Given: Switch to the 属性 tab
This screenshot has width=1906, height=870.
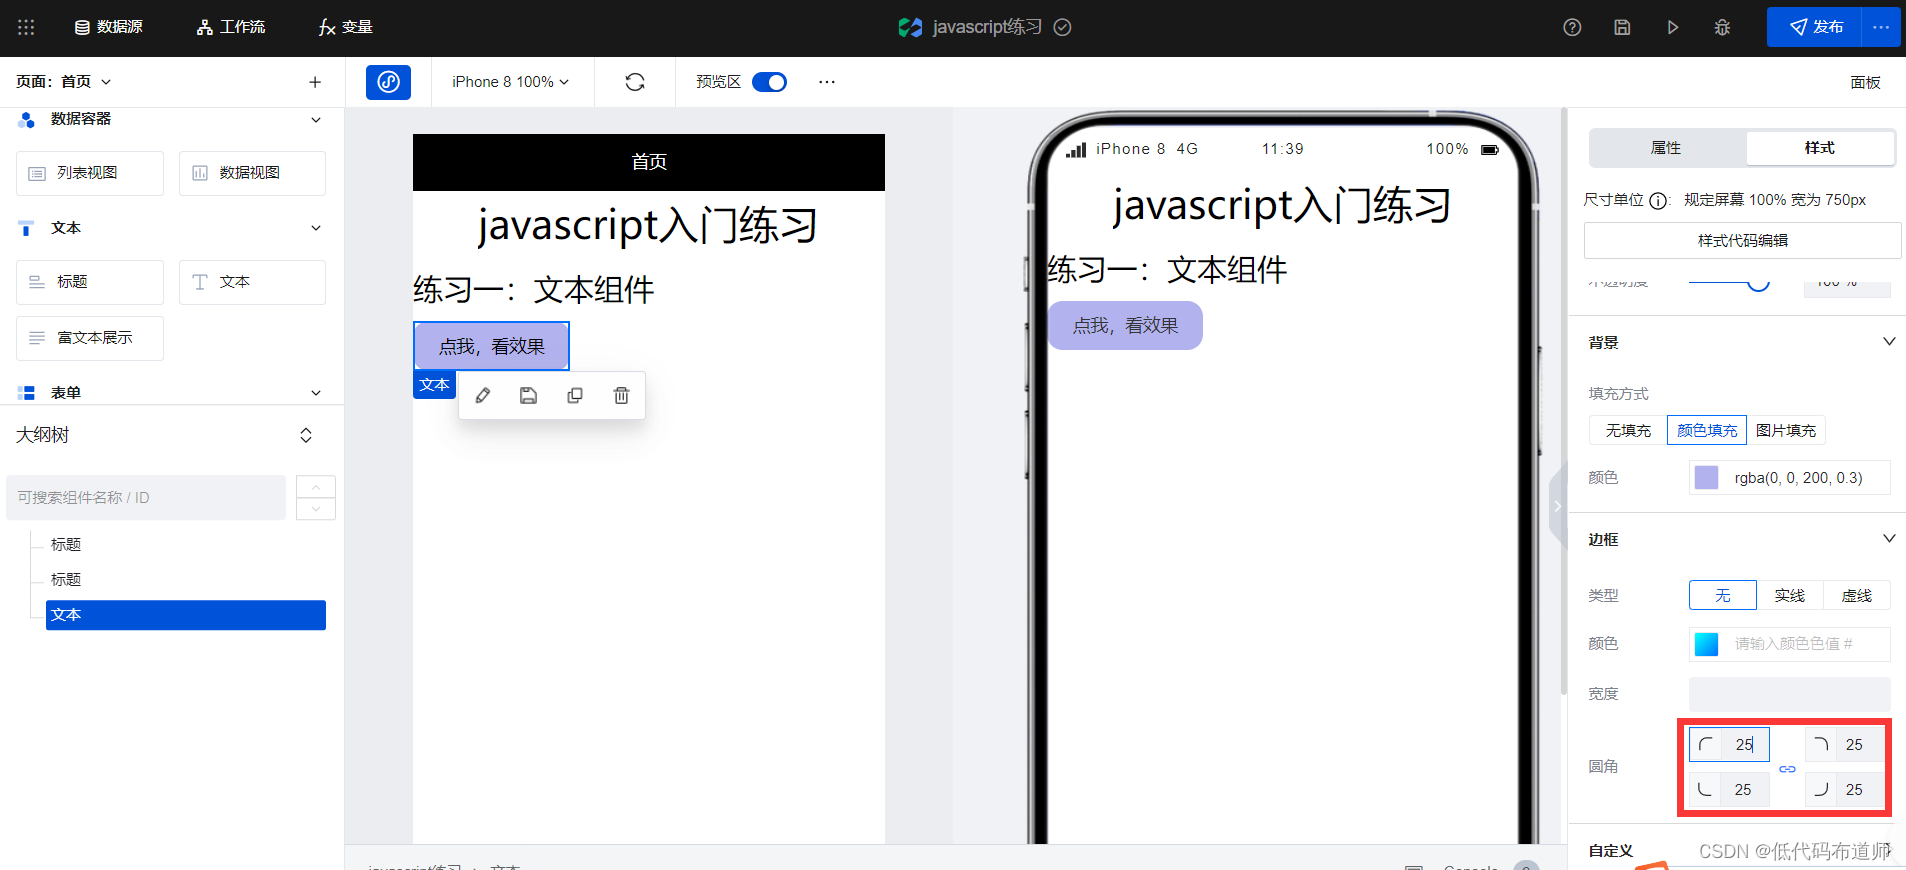Looking at the screenshot, I should (1666, 148).
